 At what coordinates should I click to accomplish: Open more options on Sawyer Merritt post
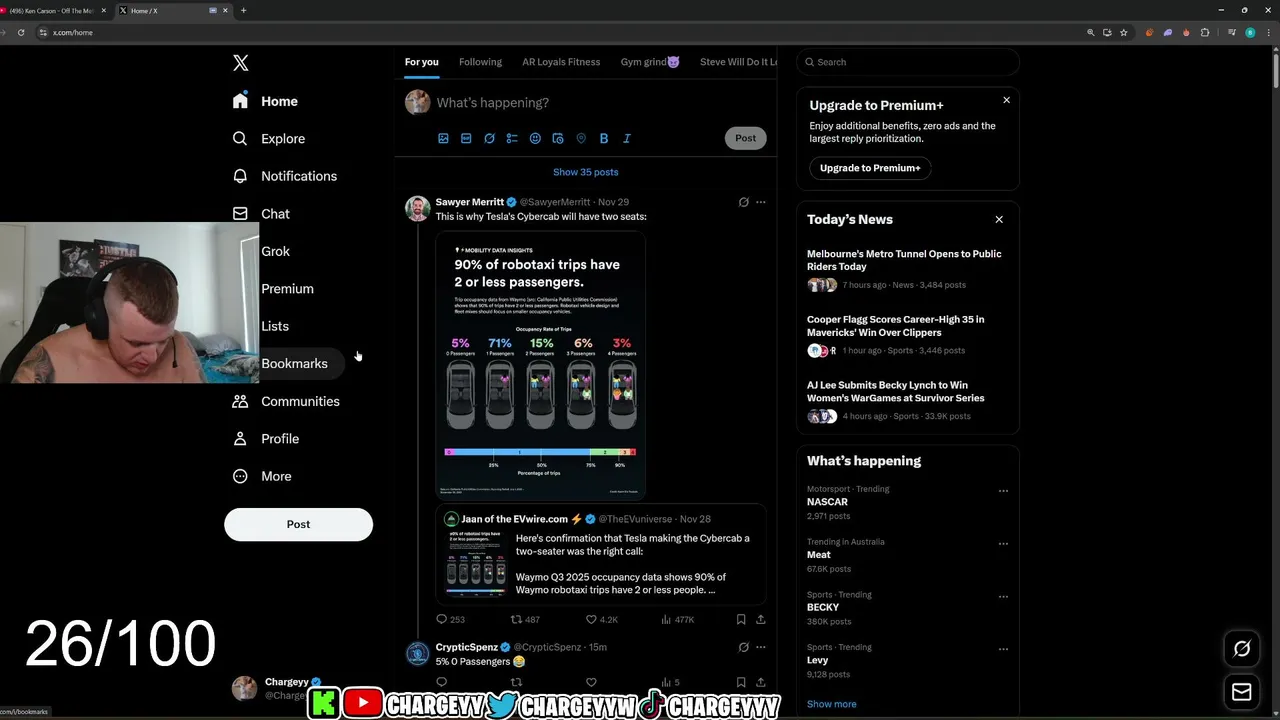761,202
